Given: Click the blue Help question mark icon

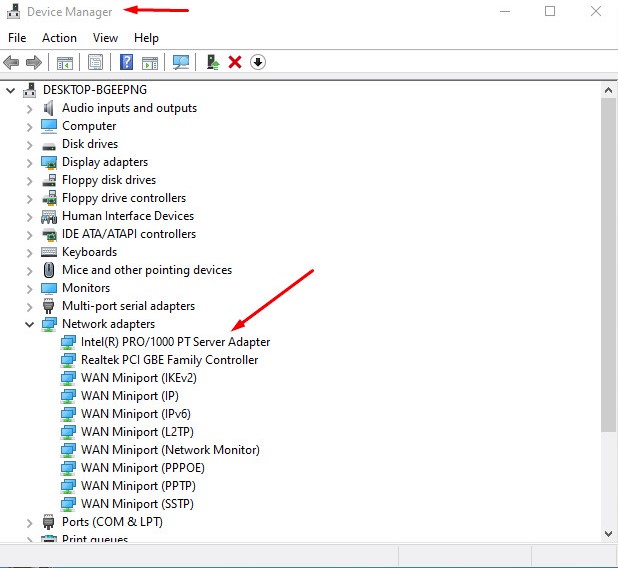Looking at the screenshot, I should pyautogui.click(x=127, y=62).
